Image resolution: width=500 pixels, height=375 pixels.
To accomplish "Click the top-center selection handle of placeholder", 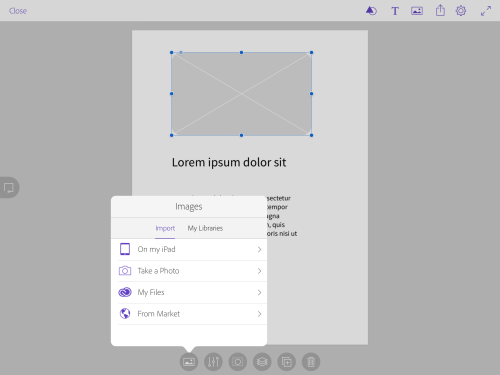I will click(x=242, y=53).
